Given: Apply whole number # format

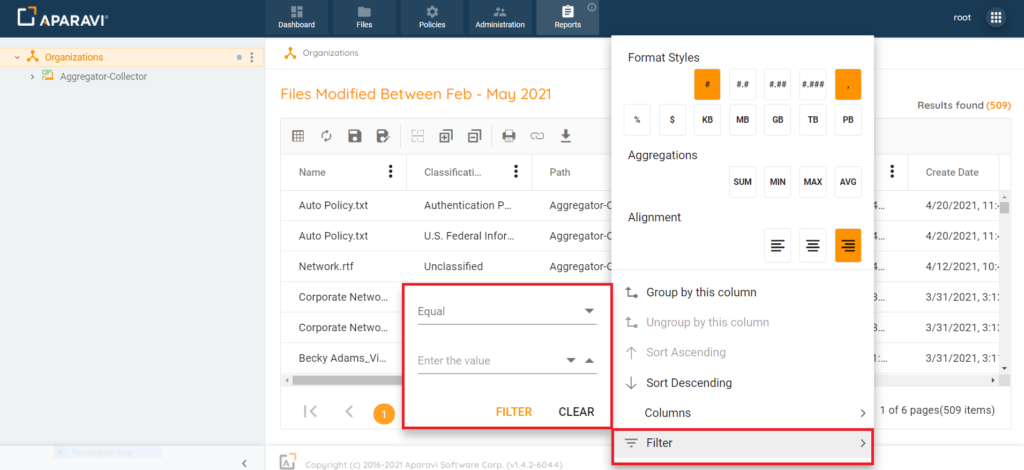Looking at the screenshot, I should click(x=707, y=84).
